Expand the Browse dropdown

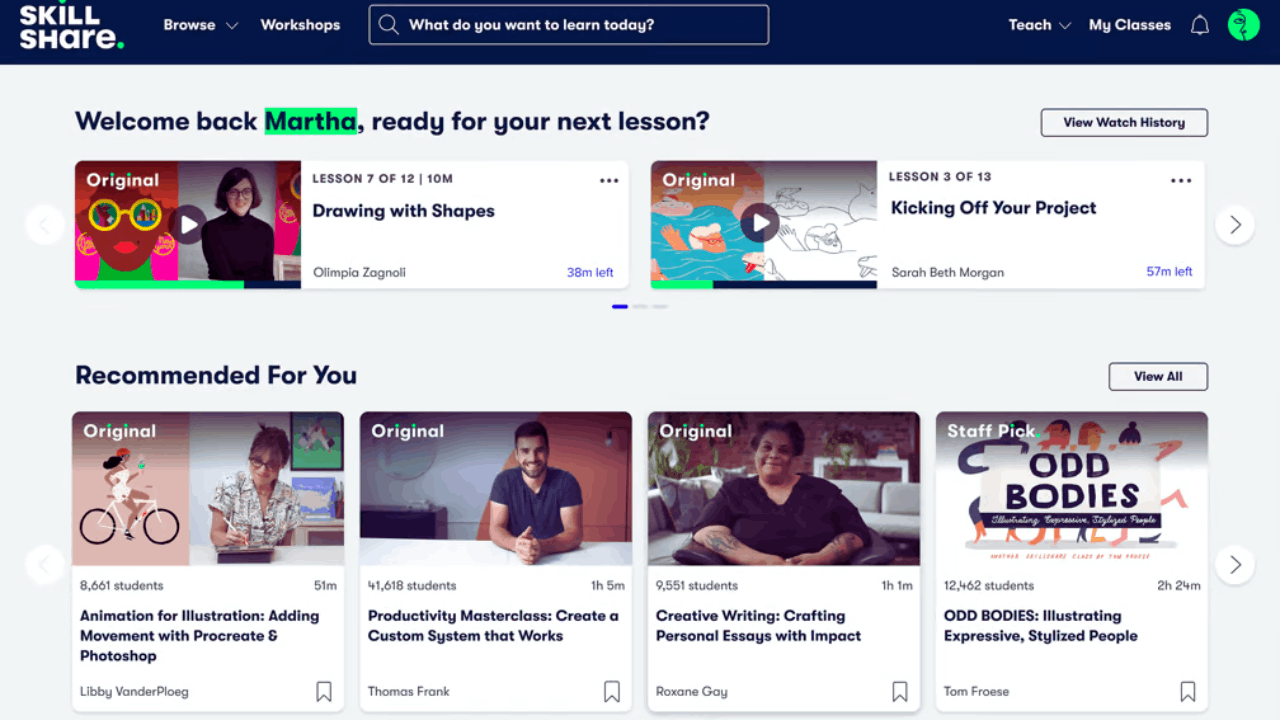point(201,25)
